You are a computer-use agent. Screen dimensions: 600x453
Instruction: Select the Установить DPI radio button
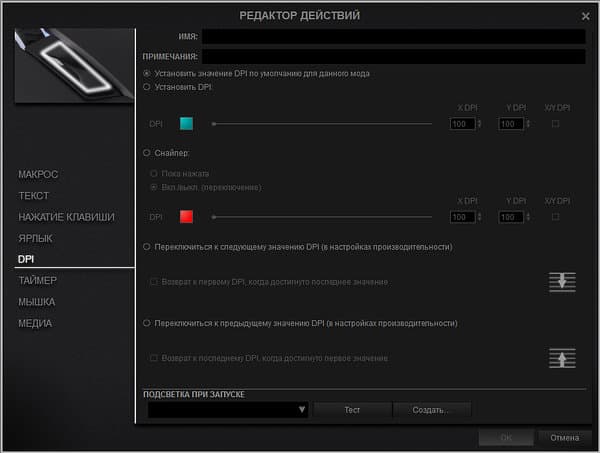pos(147,87)
